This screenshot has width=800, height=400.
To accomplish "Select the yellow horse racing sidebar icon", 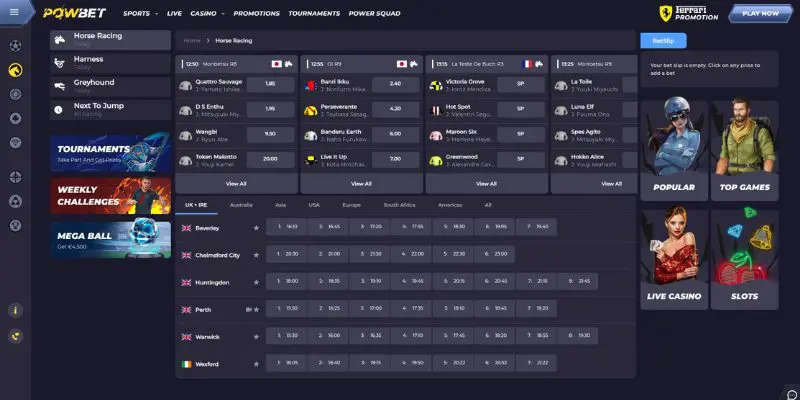I will pyautogui.click(x=15, y=70).
